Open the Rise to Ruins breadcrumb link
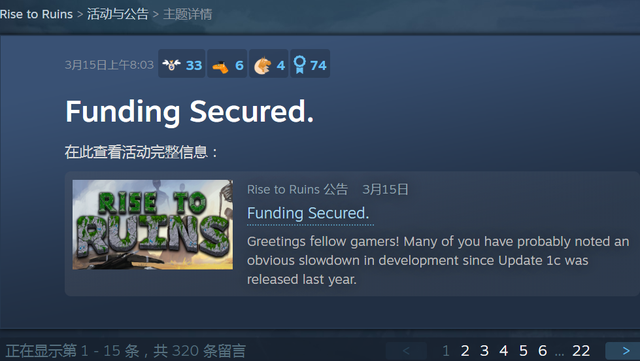The image size is (640, 361). [x=36, y=14]
